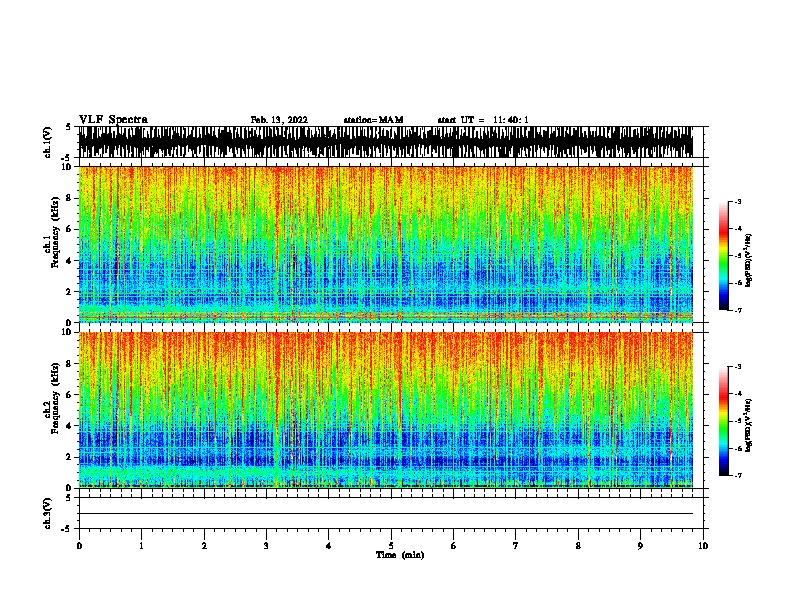Click x-axis time tick label '7'

click(x=516, y=546)
